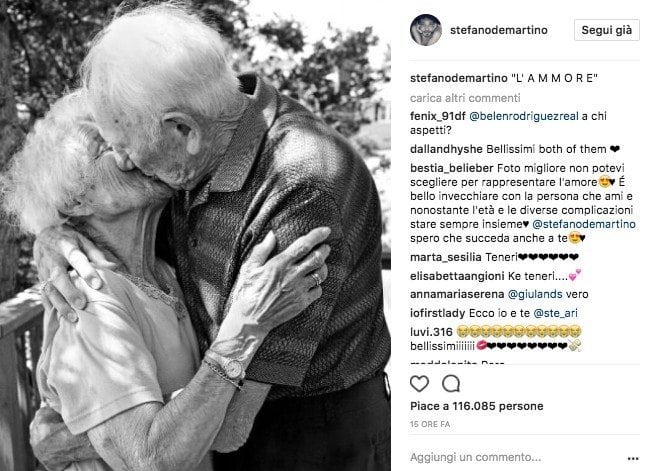Toggle the Segui già follow button

pyautogui.click(x=607, y=30)
